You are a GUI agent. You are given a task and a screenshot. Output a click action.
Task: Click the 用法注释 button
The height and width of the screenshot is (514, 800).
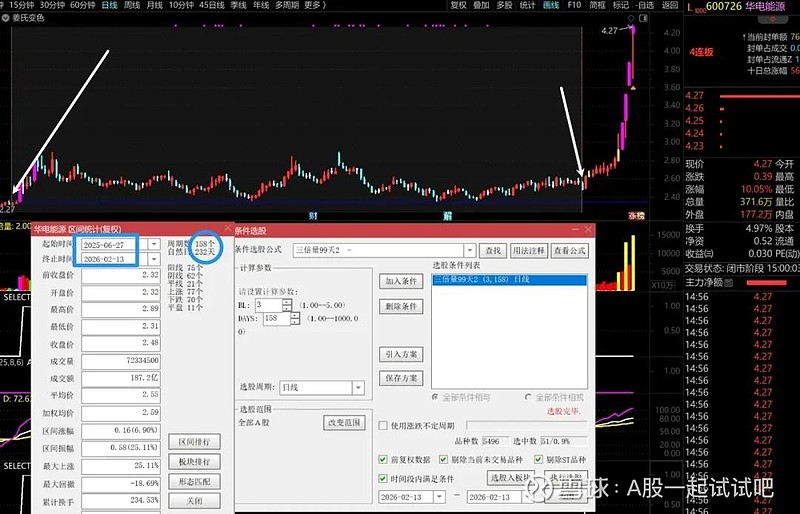(529, 251)
